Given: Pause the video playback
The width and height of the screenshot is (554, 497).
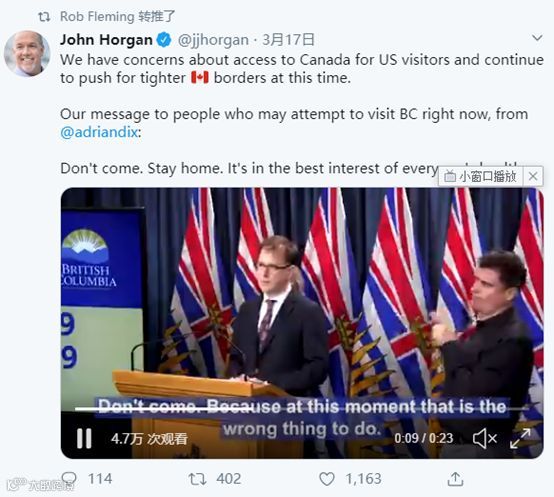Looking at the screenshot, I should click(84, 438).
